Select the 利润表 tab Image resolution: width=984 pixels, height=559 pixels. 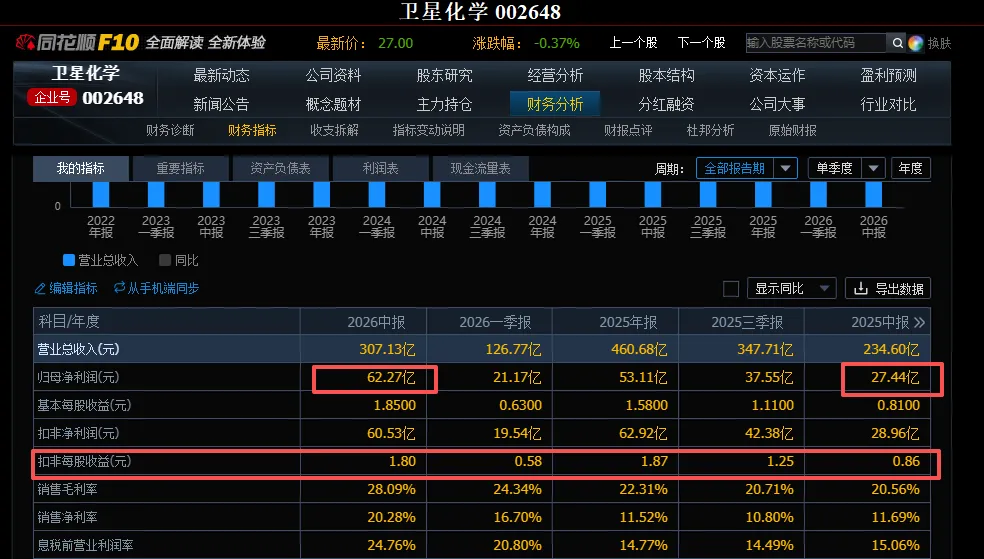coord(380,168)
